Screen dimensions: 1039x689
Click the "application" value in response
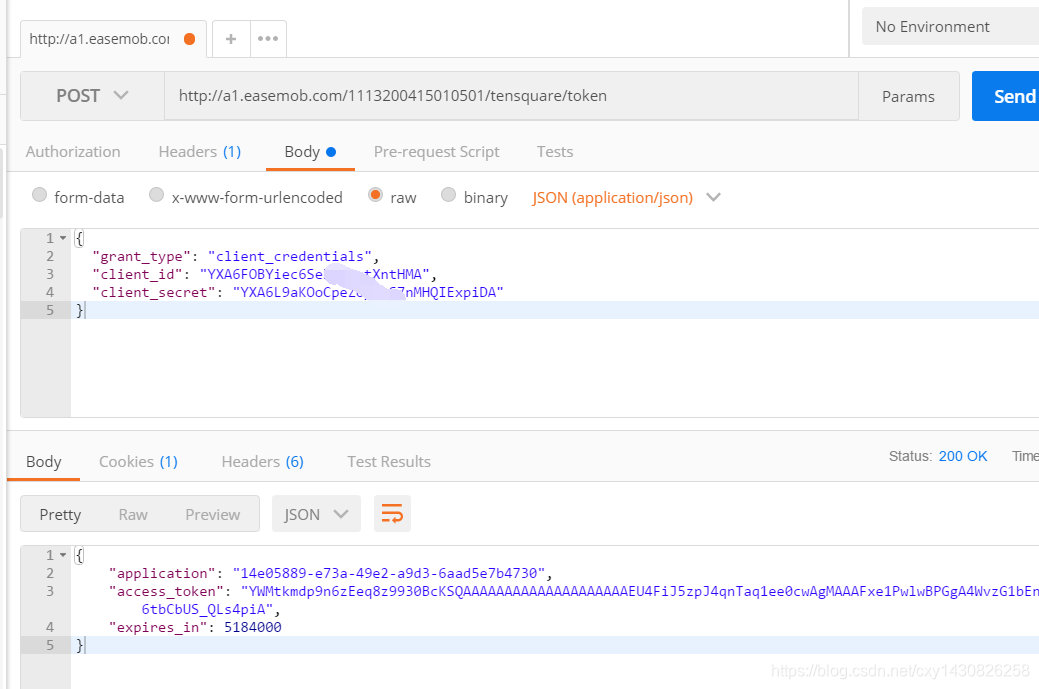pyautogui.click(x=388, y=573)
